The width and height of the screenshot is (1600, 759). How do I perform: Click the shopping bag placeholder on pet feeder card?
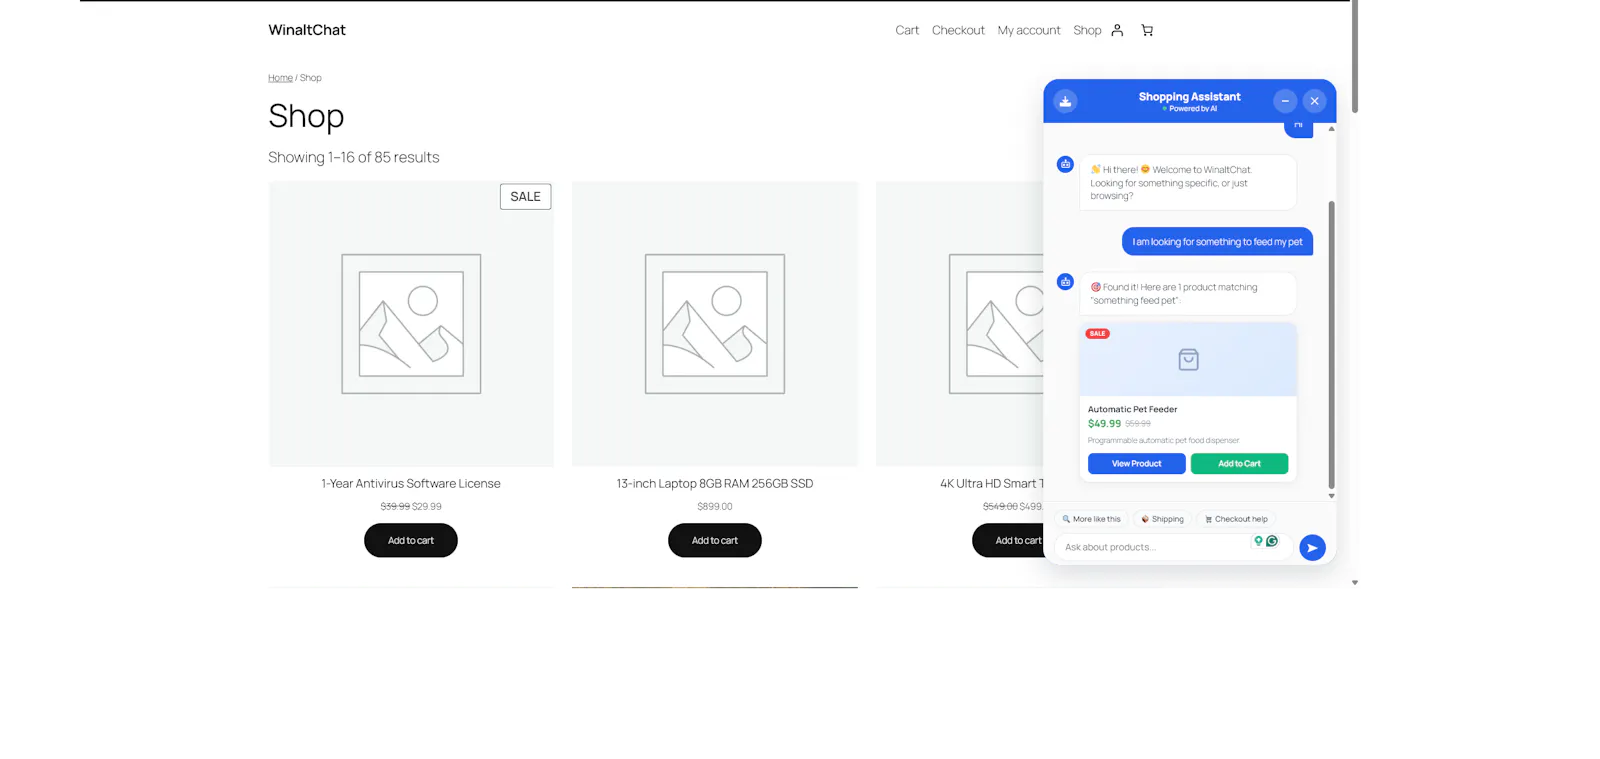point(1188,360)
